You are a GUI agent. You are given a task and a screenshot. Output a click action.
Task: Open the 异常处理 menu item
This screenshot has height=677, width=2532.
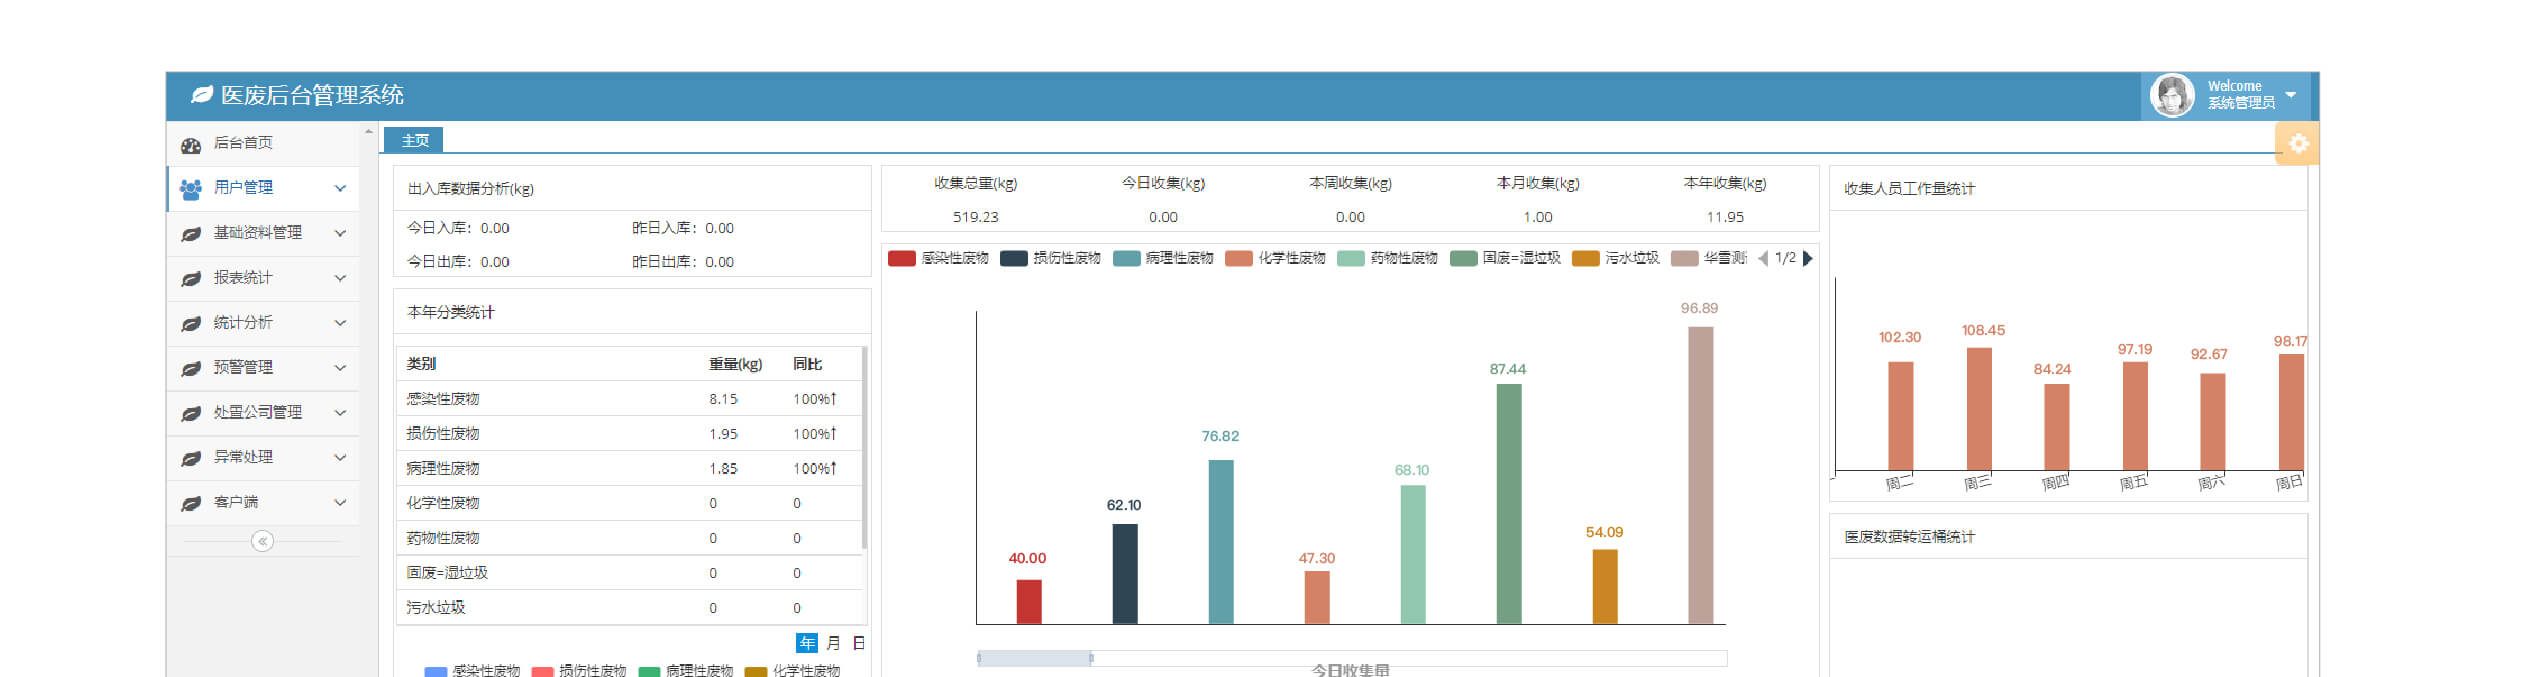(243, 457)
